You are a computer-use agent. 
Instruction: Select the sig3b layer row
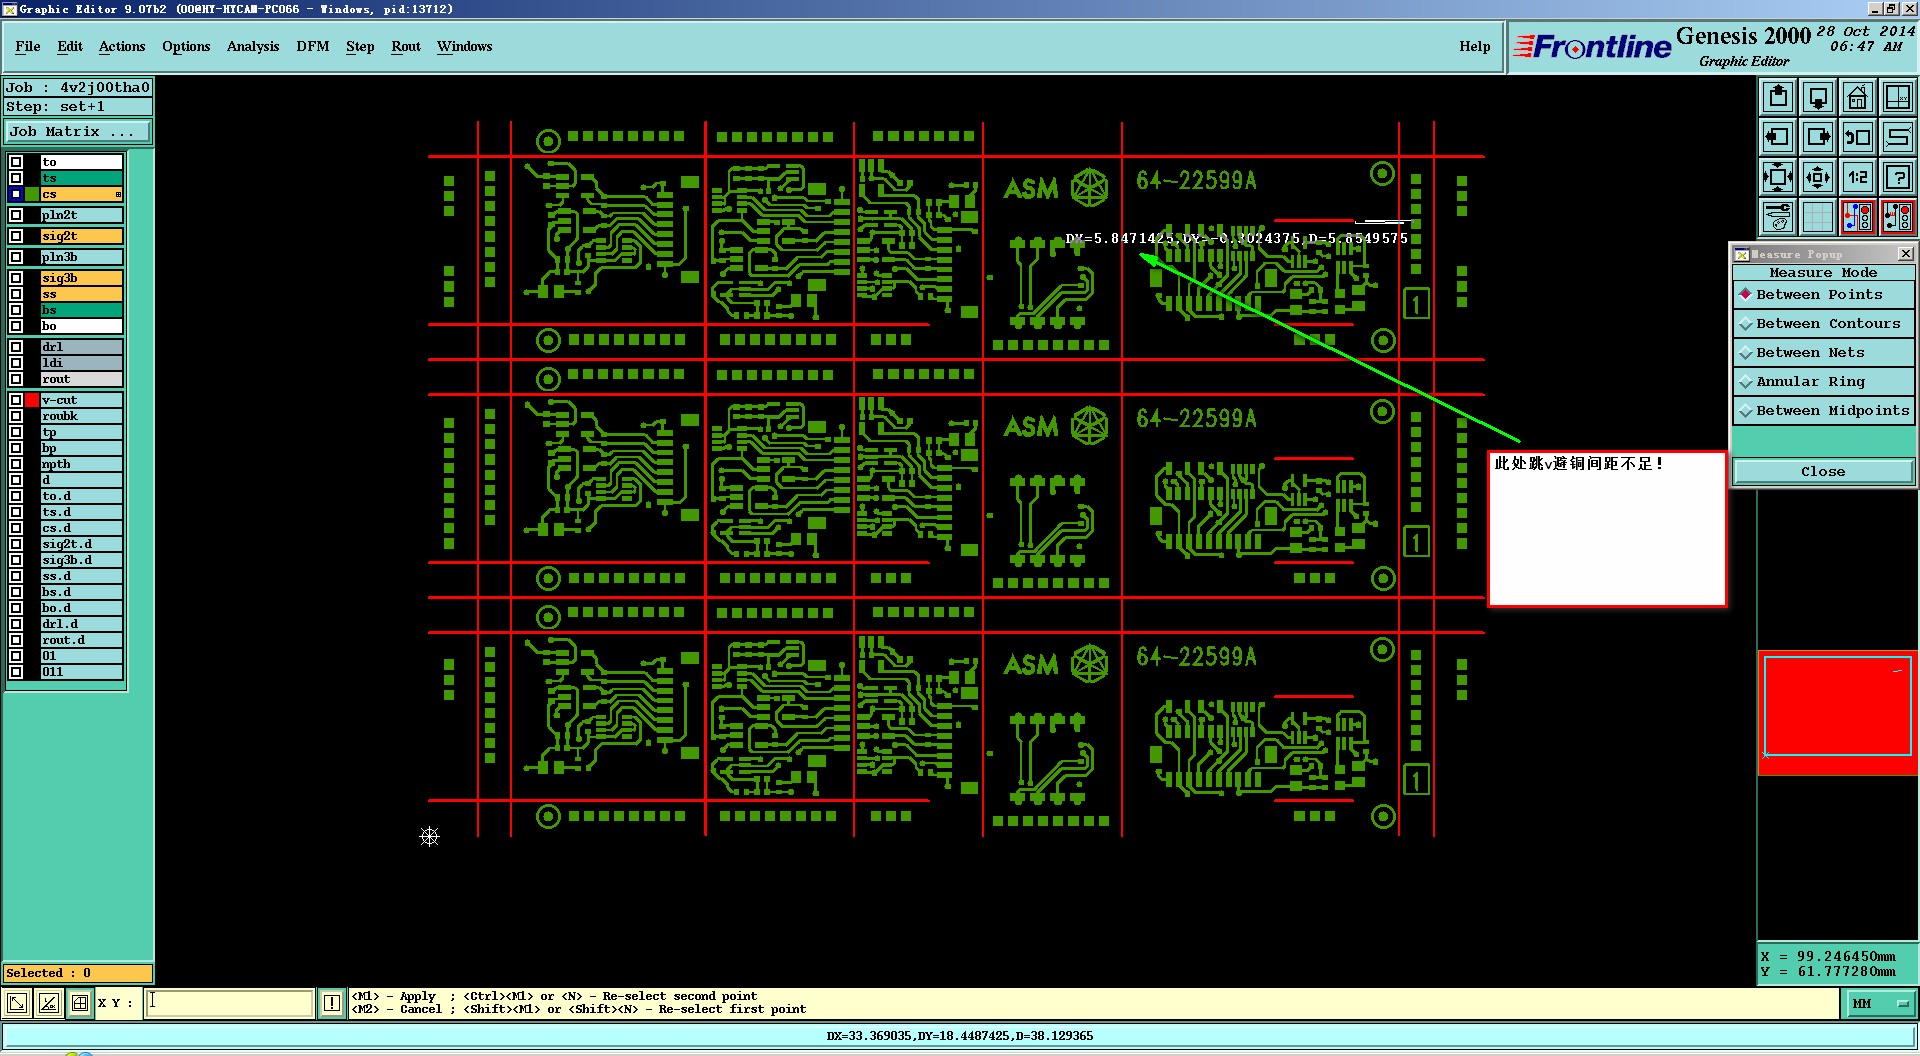(x=81, y=278)
